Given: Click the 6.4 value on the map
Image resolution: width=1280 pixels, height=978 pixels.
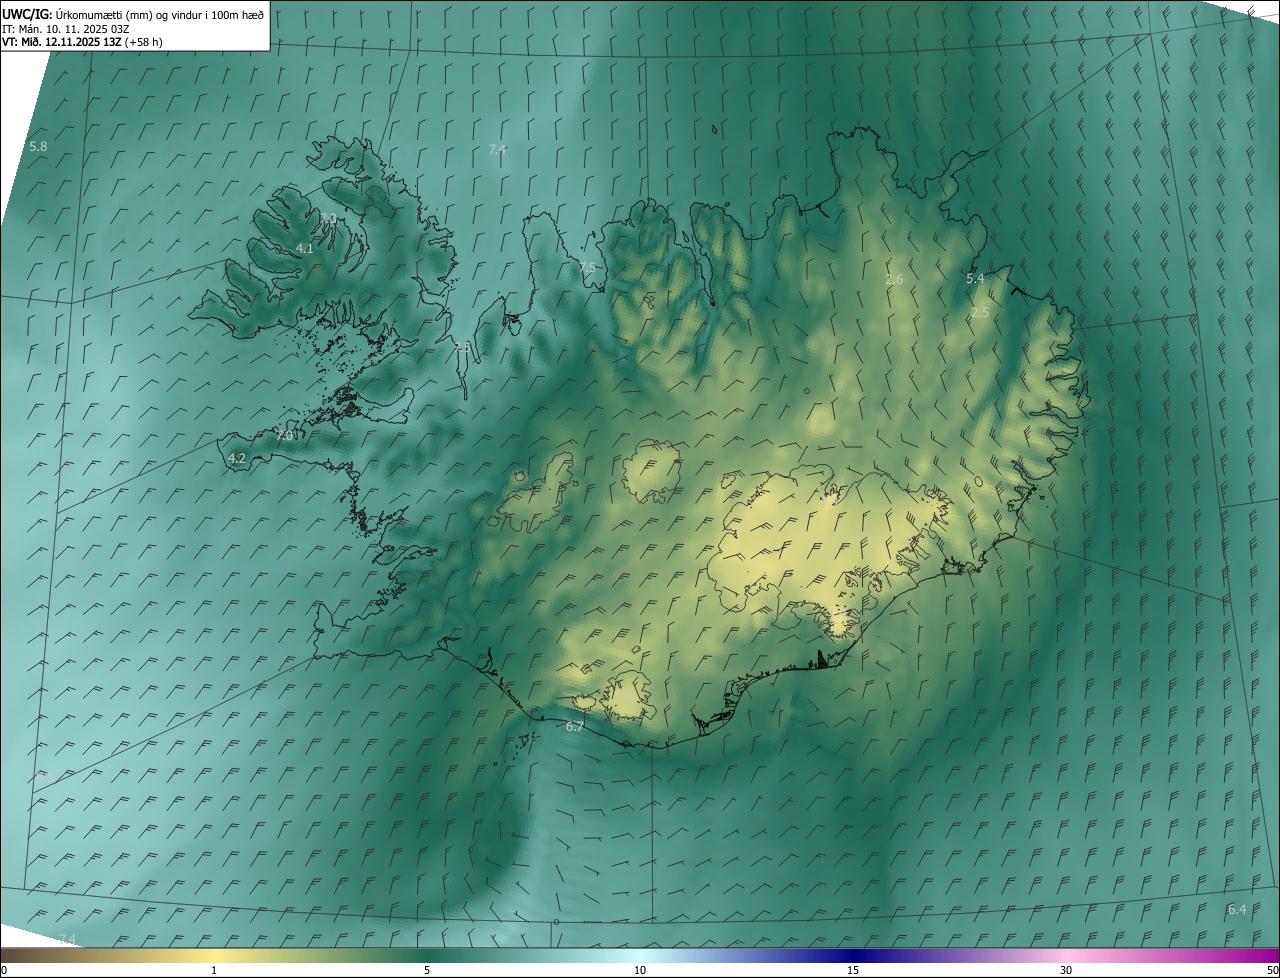Looking at the screenshot, I should coord(1237,909).
